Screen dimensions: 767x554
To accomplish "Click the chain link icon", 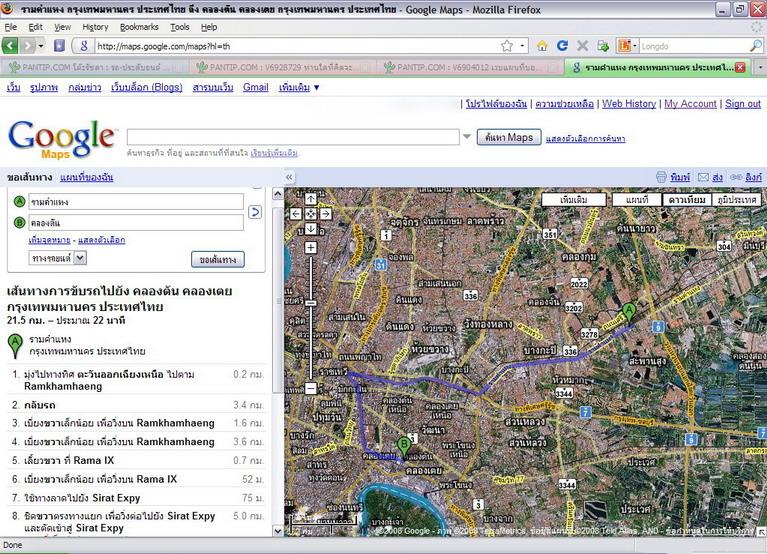I will [x=736, y=177].
